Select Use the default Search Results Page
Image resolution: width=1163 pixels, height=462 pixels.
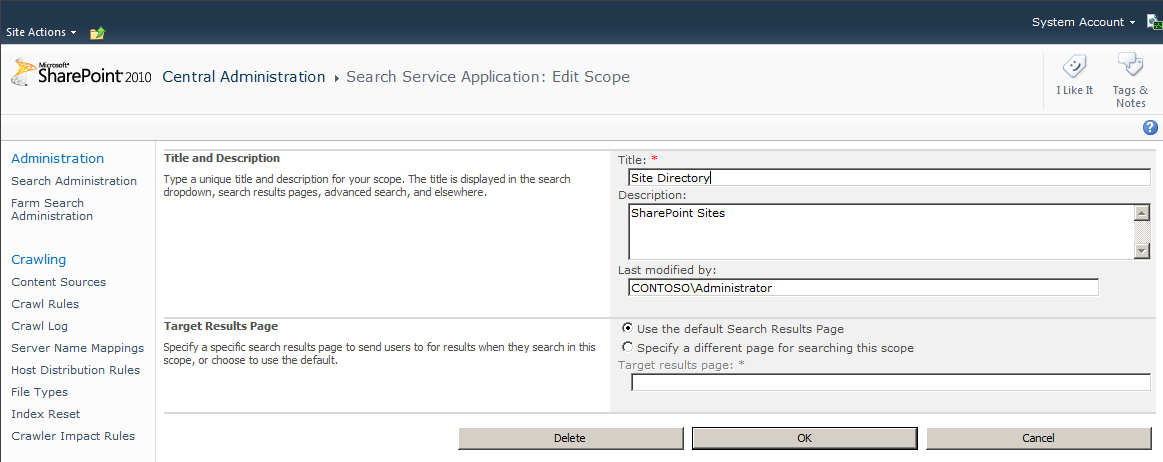[628, 328]
